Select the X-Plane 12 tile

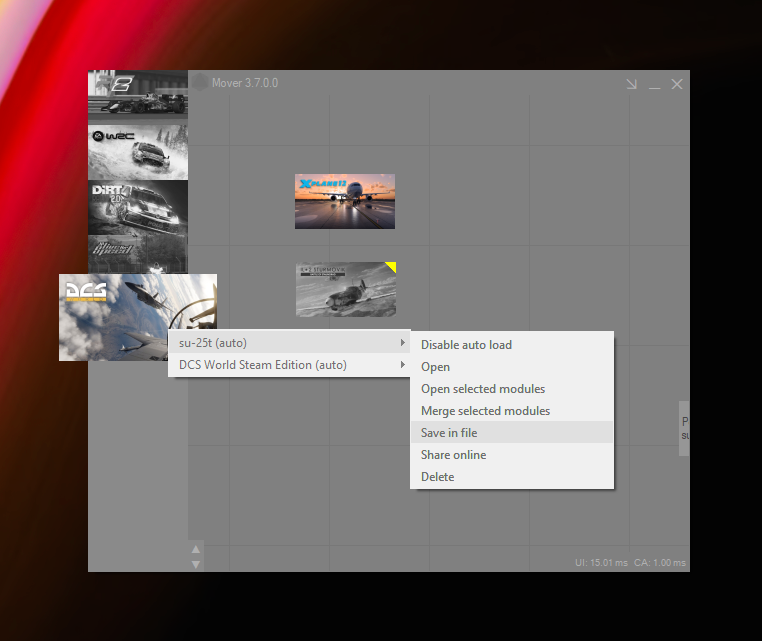(x=345, y=201)
